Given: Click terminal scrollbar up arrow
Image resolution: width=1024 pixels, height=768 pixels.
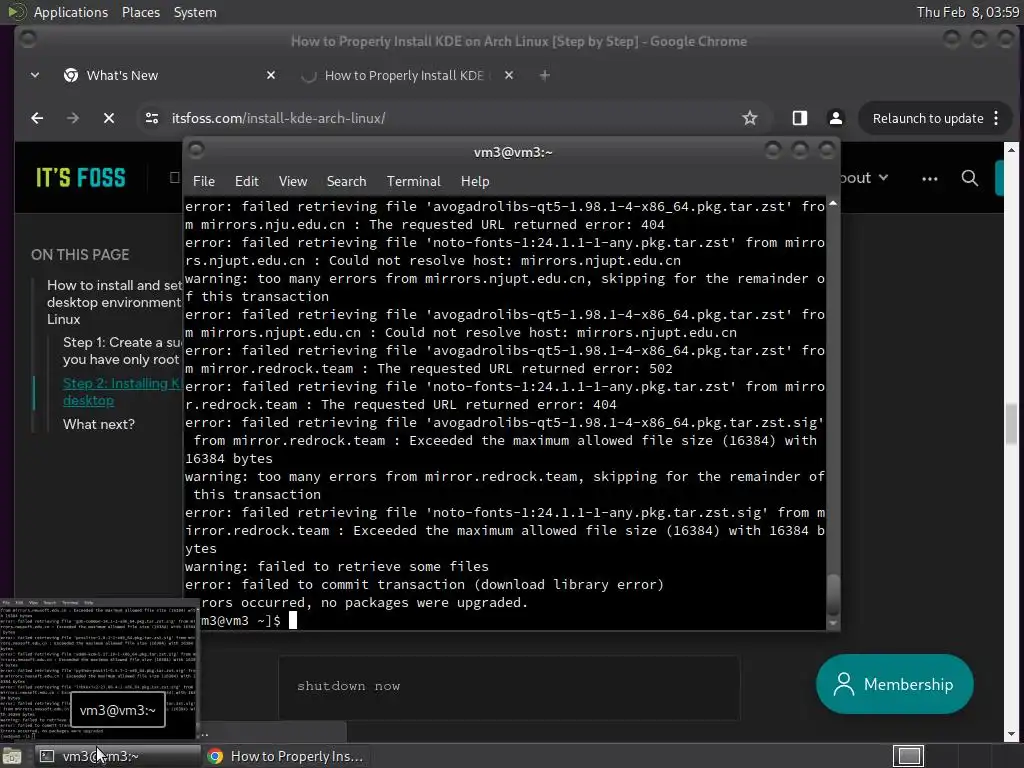Looking at the screenshot, I should coord(833,204).
